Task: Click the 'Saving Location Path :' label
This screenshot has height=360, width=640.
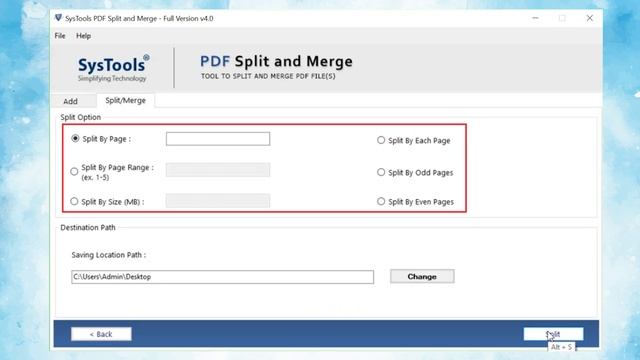Action: [x=109, y=255]
